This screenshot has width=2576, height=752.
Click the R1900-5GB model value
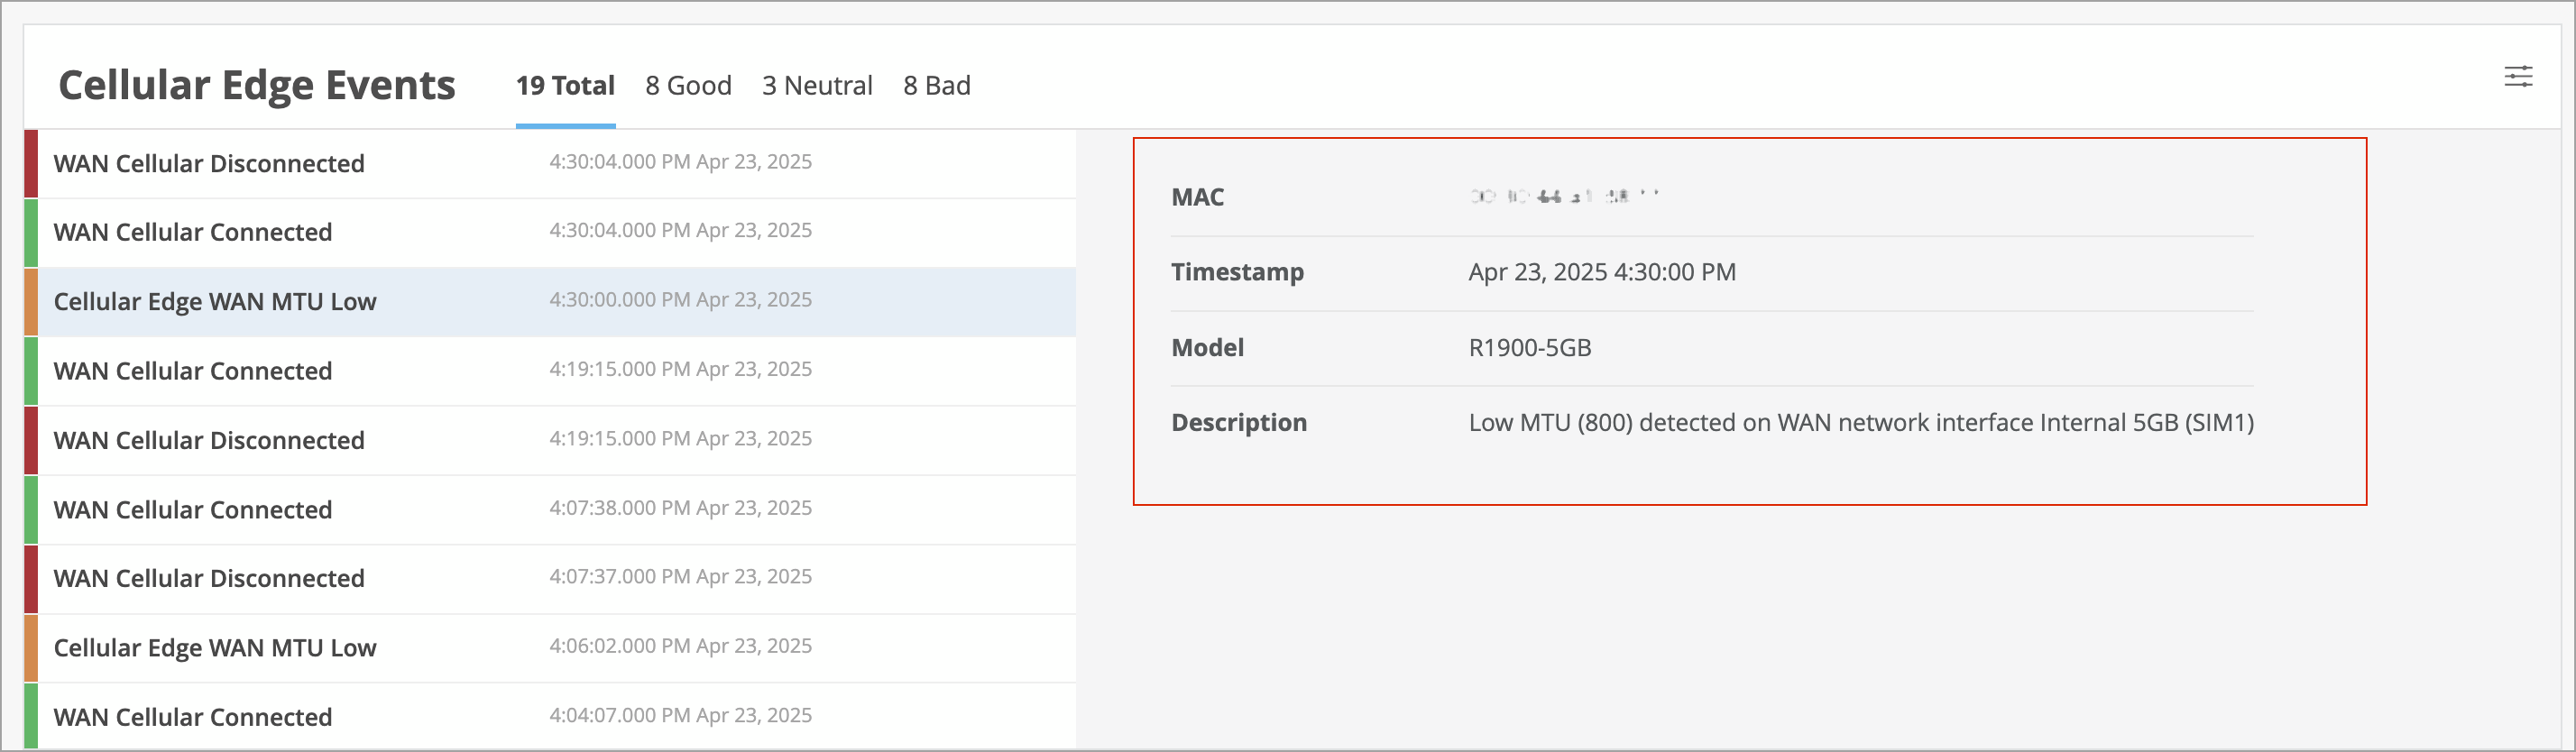tap(1529, 348)
